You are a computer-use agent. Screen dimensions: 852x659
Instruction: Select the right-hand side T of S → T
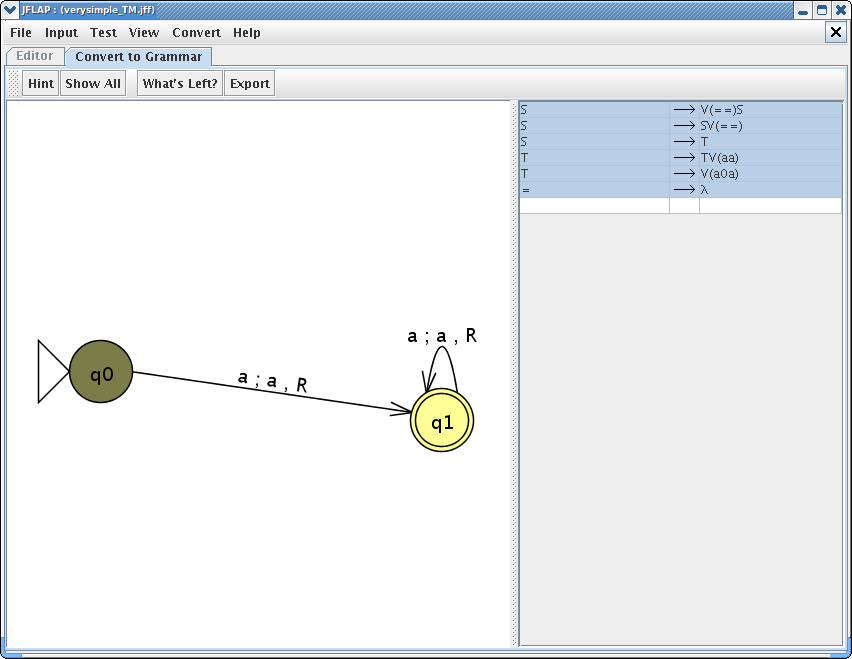(770, 142)
